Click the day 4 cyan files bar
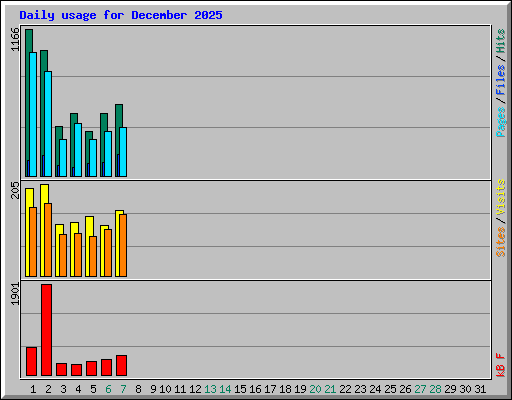This screenshot has width=512, height=400. 78,150
